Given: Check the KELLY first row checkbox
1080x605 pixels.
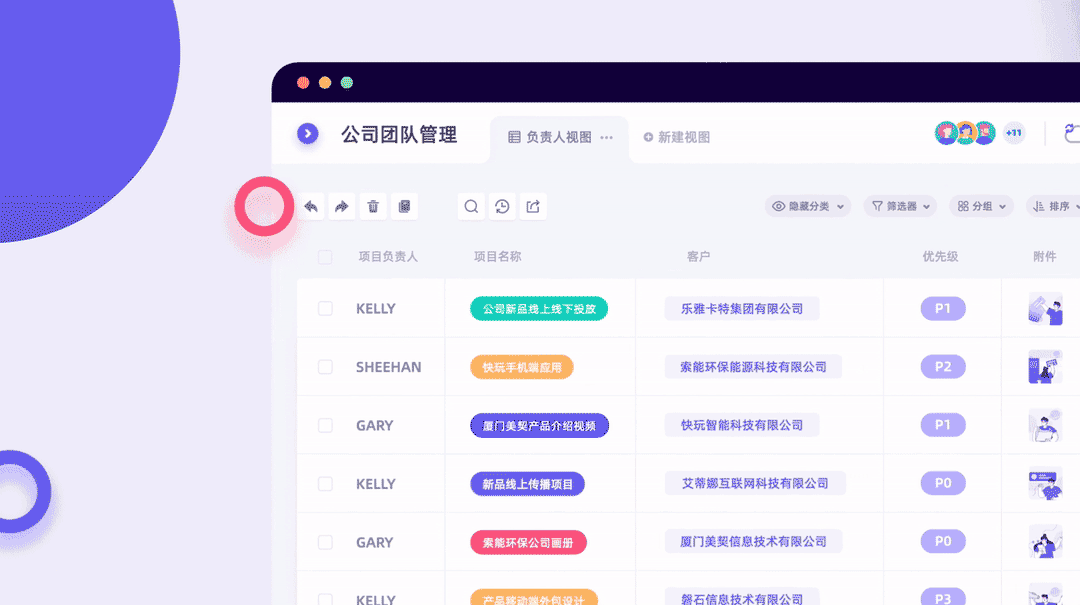Looking at the screenshot, I should point(325,309).
